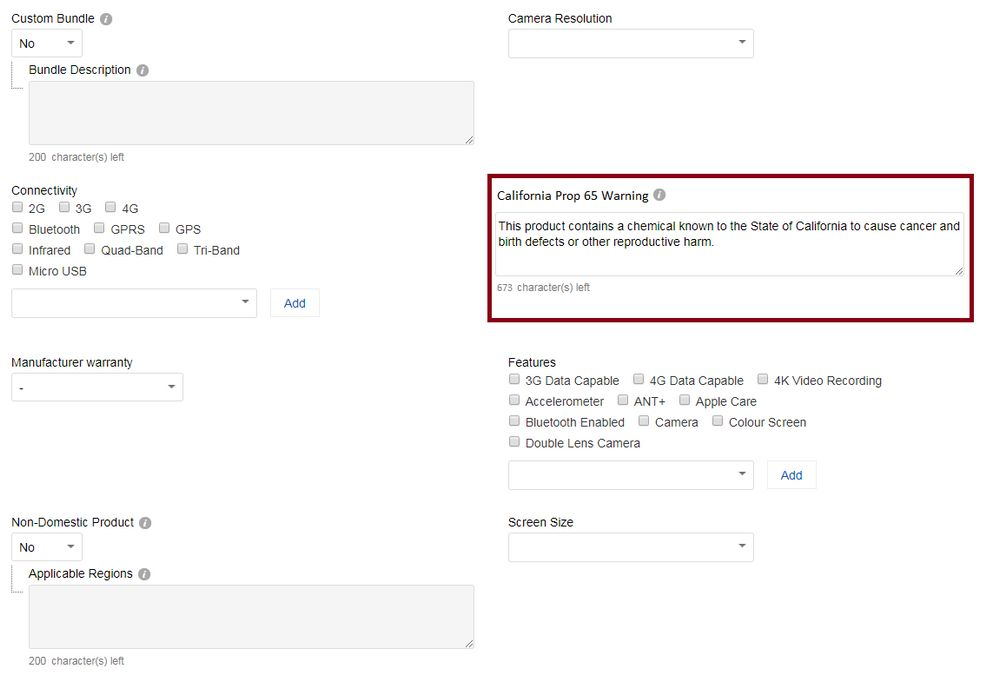Click into the Prop 65 Warning text area
The height and width of the screenshot is (678, 999).
(x=729, y=244)
